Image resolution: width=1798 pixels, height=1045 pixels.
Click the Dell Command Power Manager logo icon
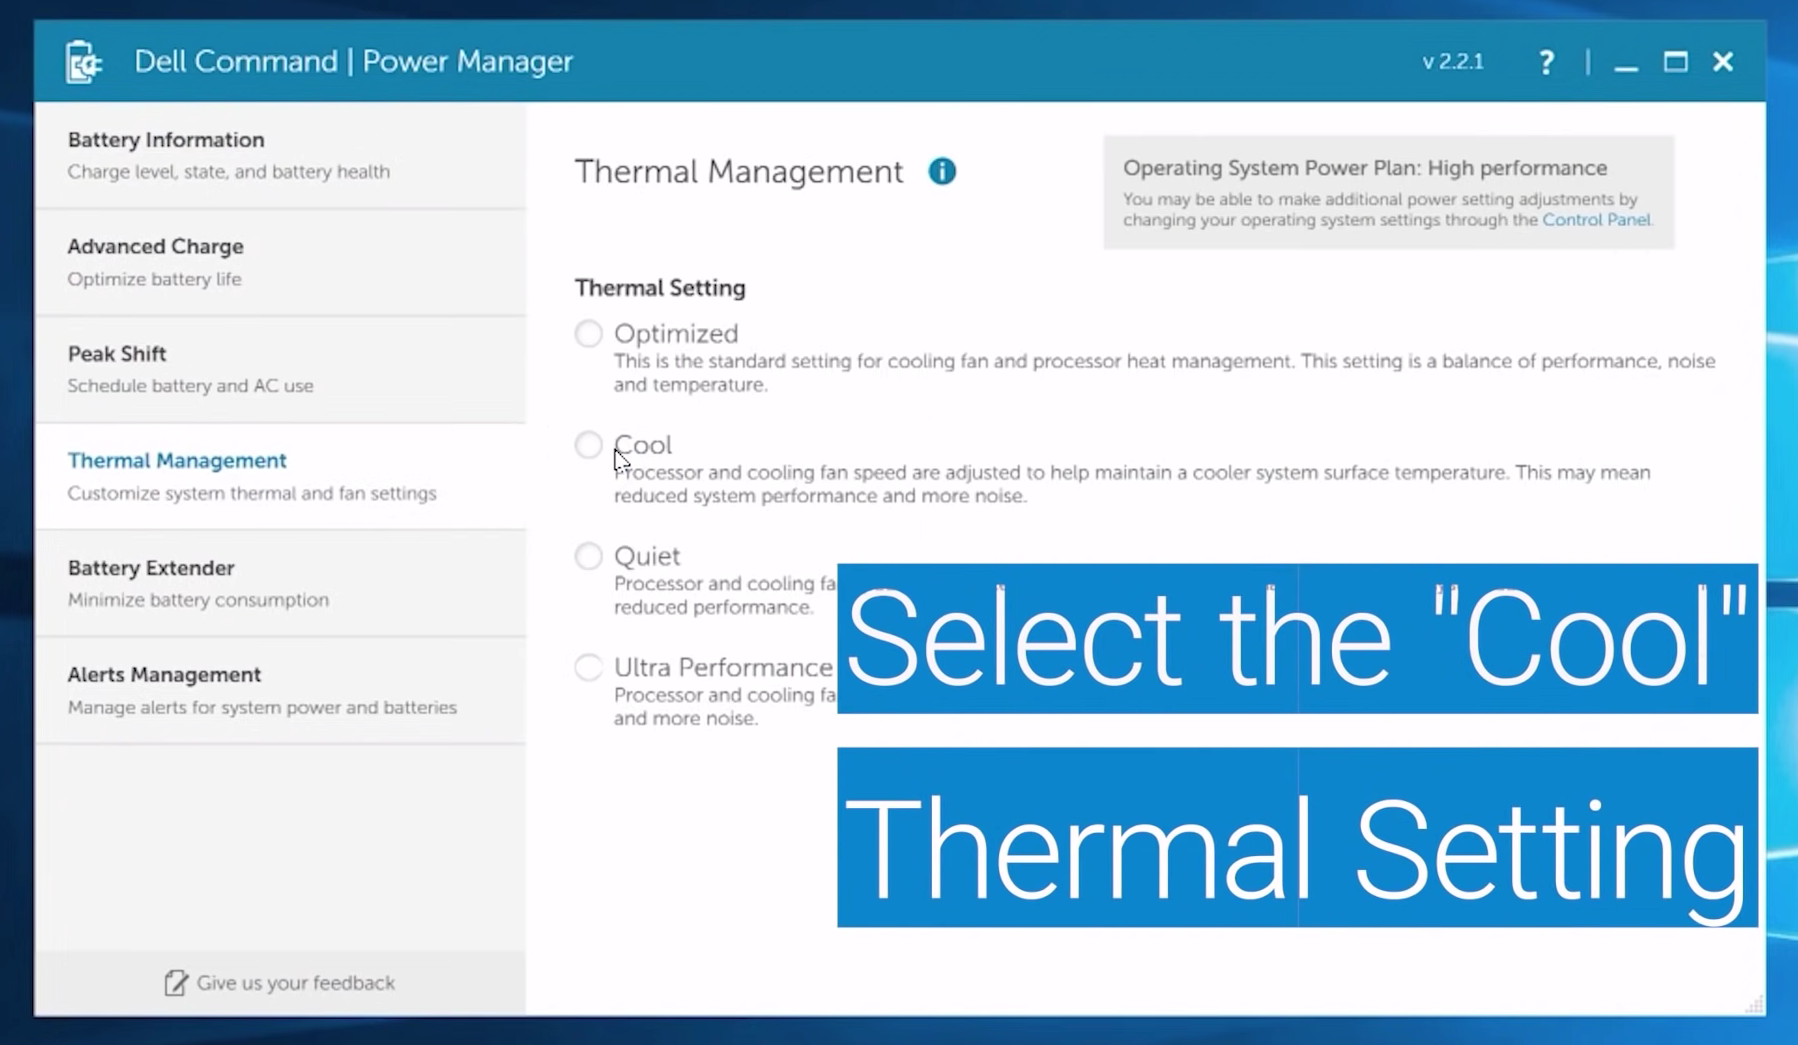coord(84,62)
